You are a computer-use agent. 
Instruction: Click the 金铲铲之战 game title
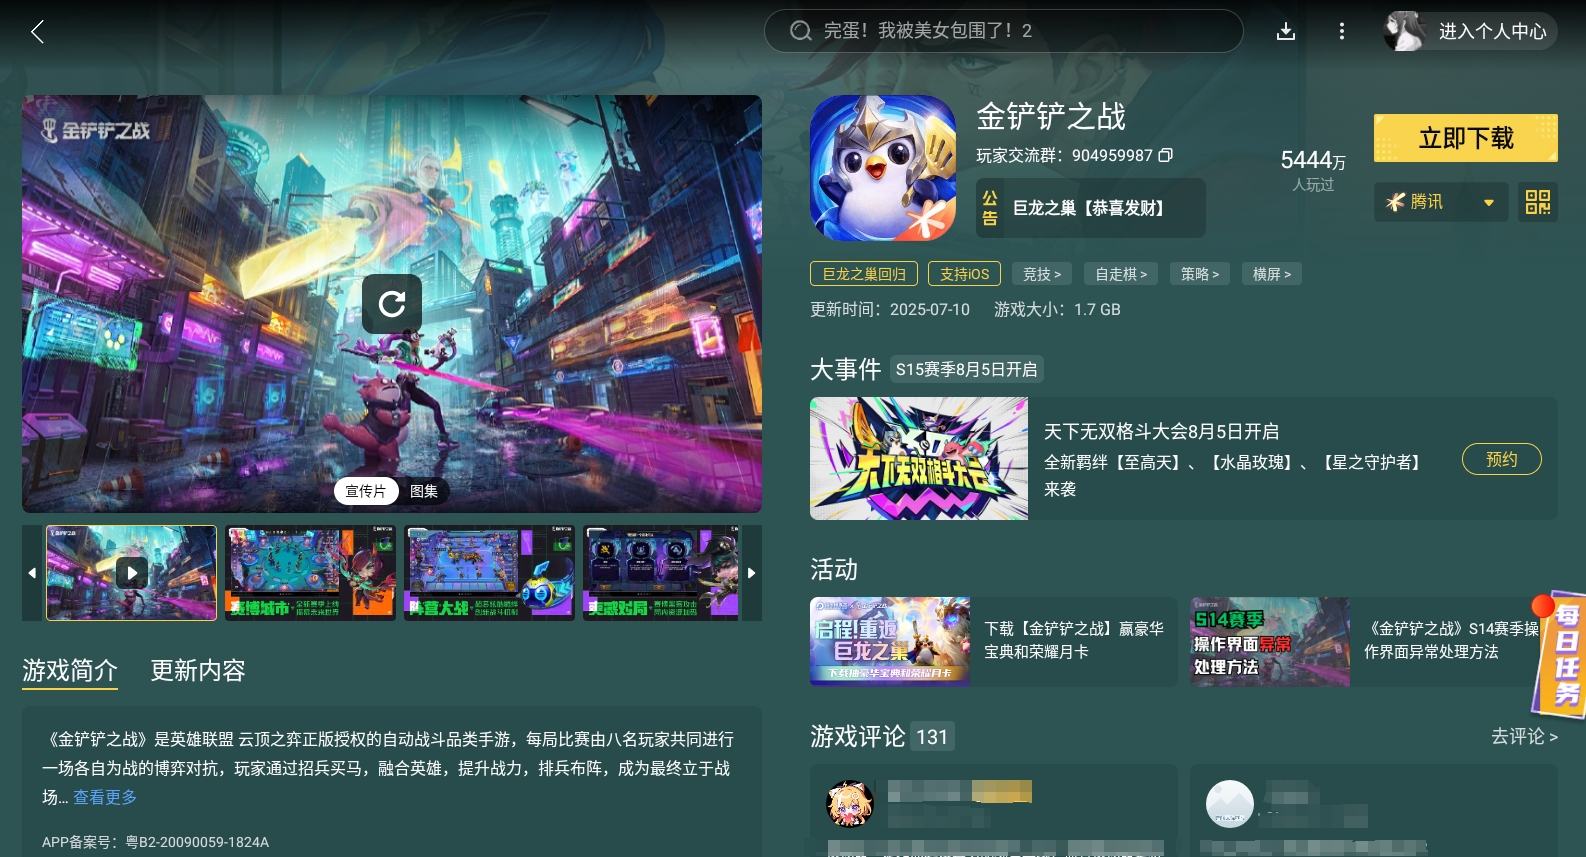tap(1051, 117)
